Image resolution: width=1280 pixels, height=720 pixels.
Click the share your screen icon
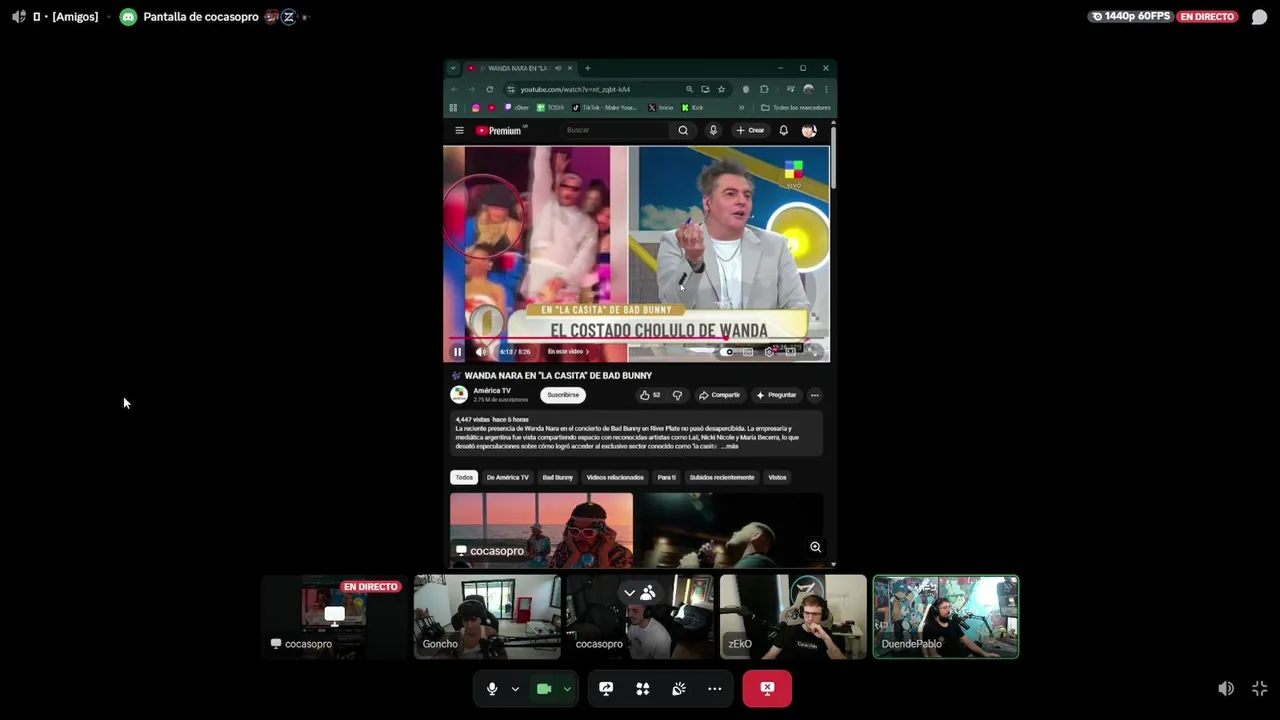[606, 689]
